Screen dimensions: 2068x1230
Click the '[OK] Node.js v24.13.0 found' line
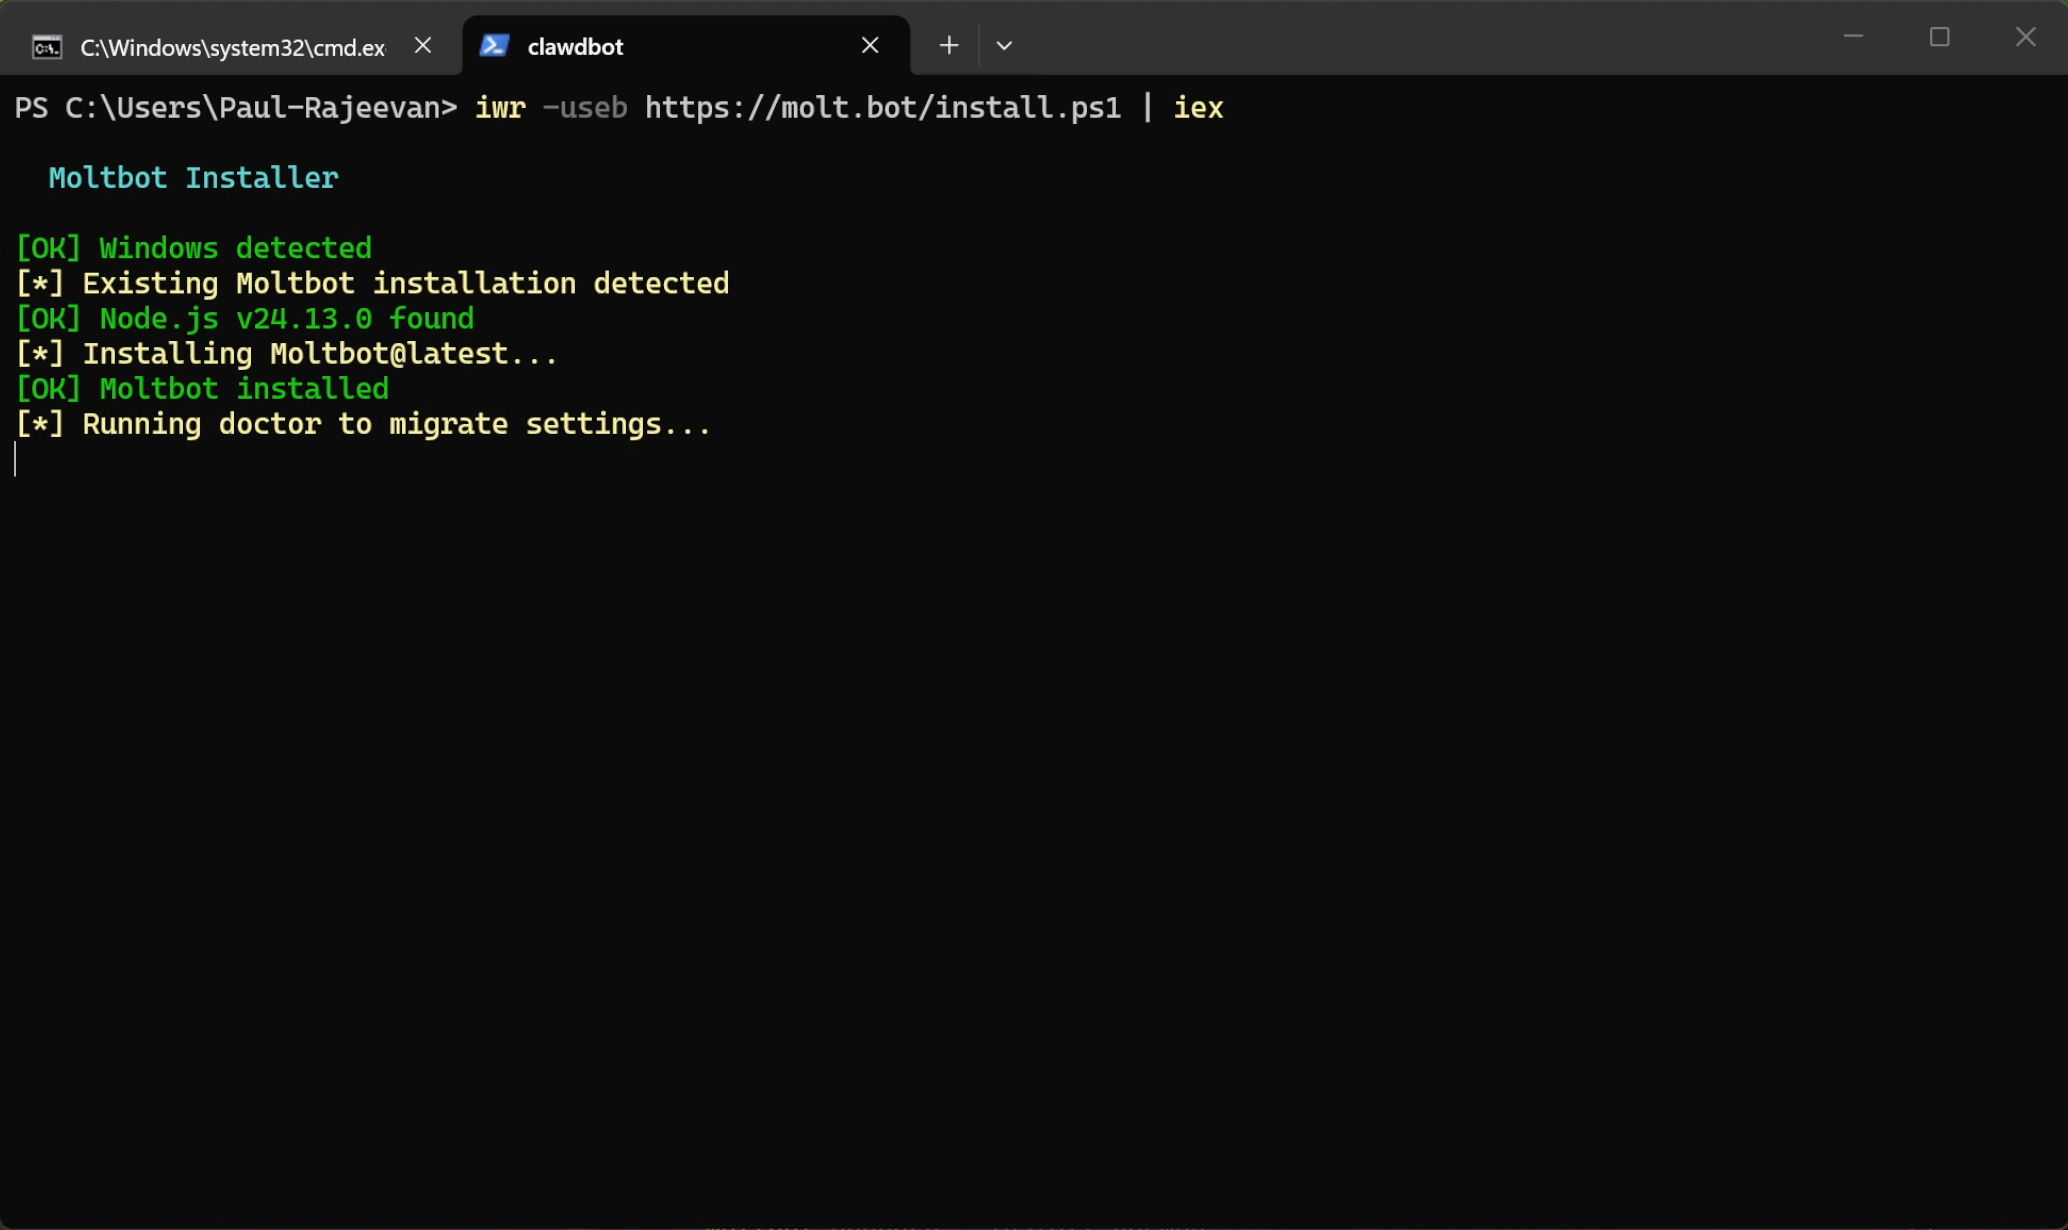coord(244,318)
